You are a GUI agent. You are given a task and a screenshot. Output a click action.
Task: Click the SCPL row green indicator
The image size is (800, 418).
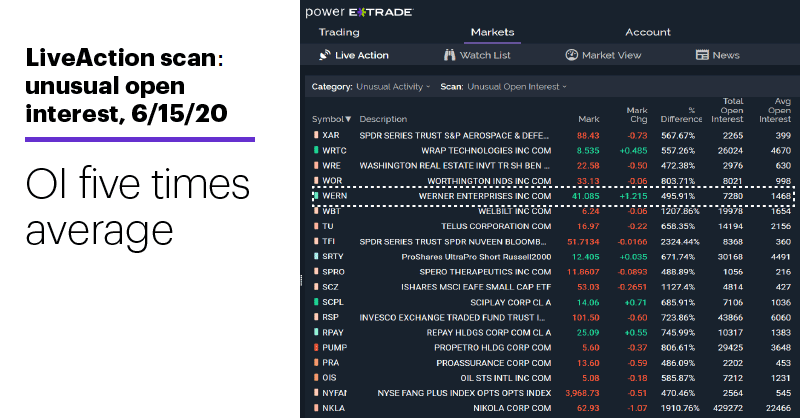click(316, 302)
